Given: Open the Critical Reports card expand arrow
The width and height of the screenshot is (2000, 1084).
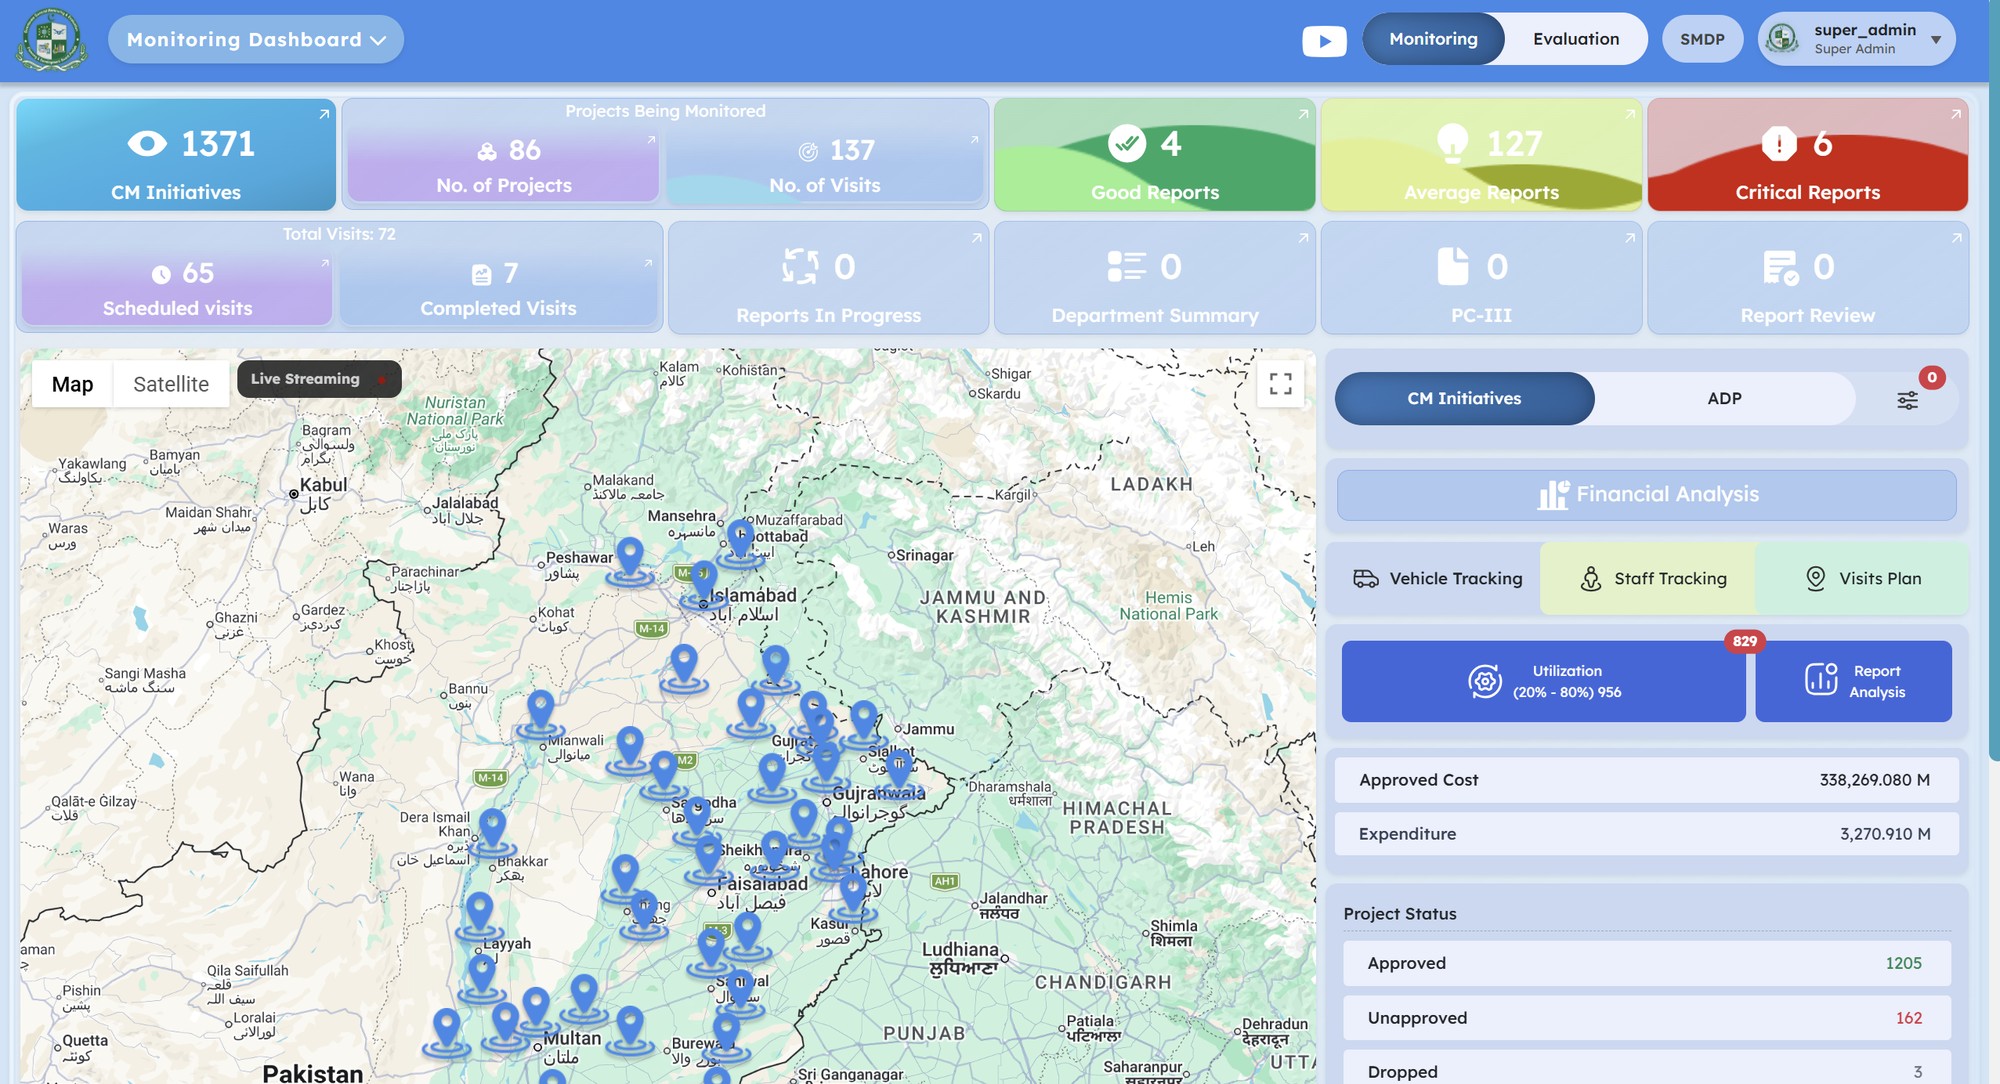Looking at the screenshot, I should coord(1956,114).
